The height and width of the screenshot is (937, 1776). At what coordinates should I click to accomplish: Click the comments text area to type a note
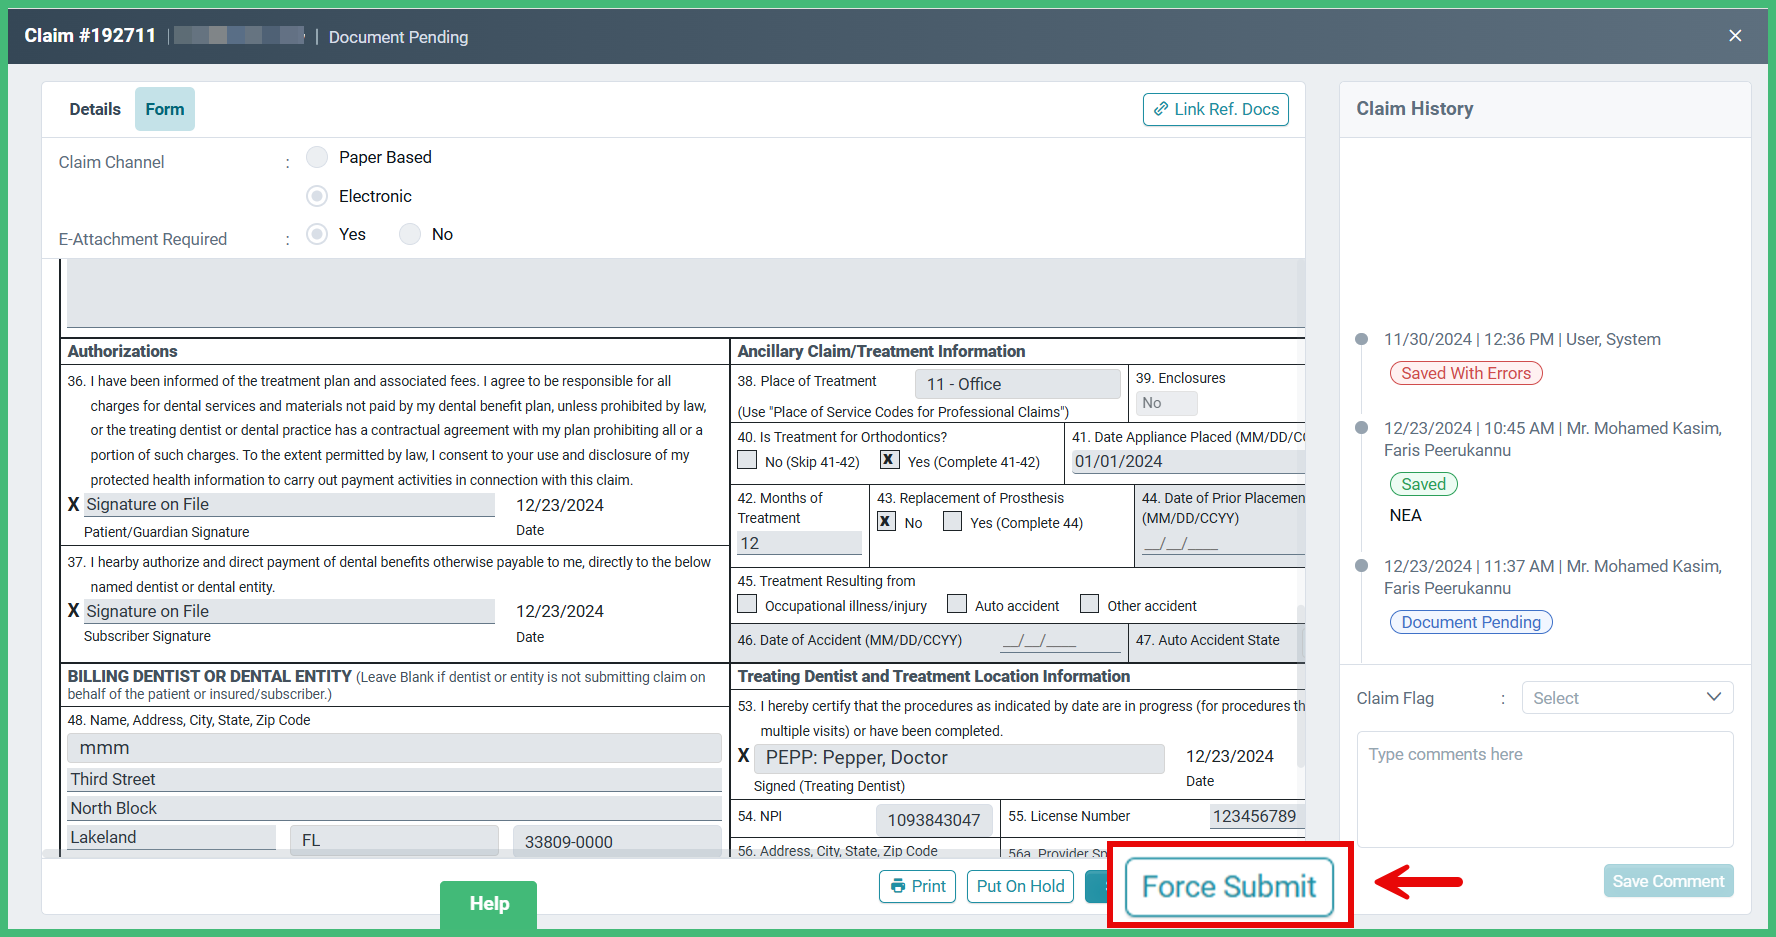point(1544,790)
